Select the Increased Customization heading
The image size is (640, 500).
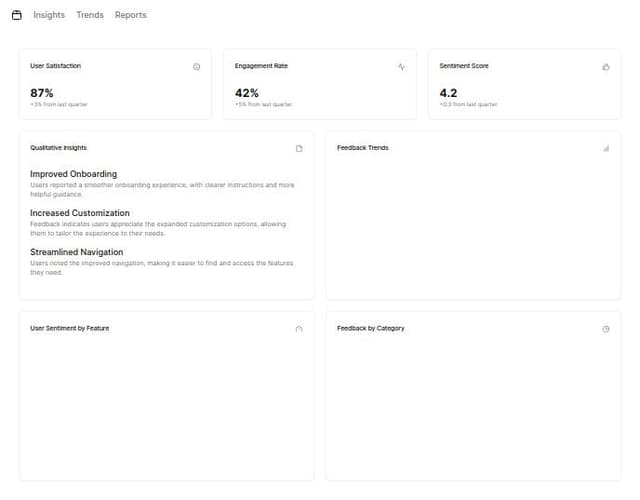click(80, 213)
